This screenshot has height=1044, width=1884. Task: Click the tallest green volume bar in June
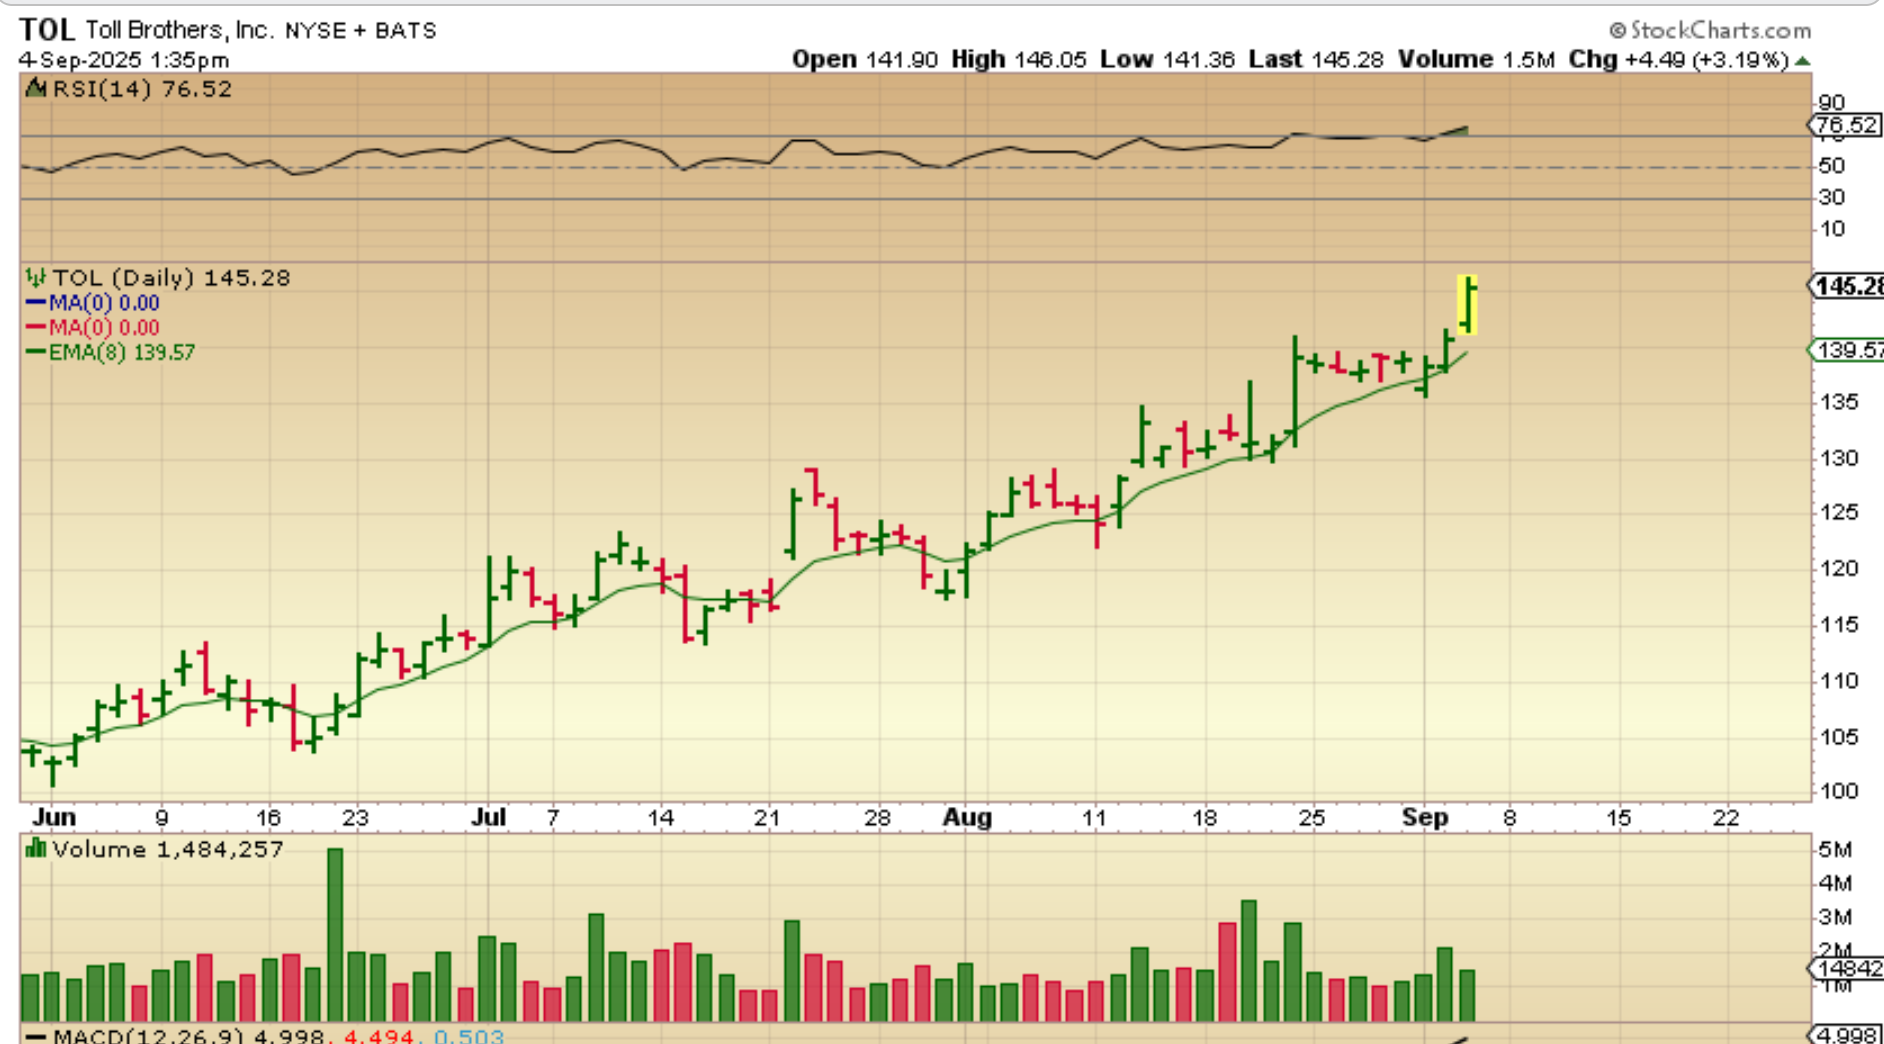click(335, 934)
